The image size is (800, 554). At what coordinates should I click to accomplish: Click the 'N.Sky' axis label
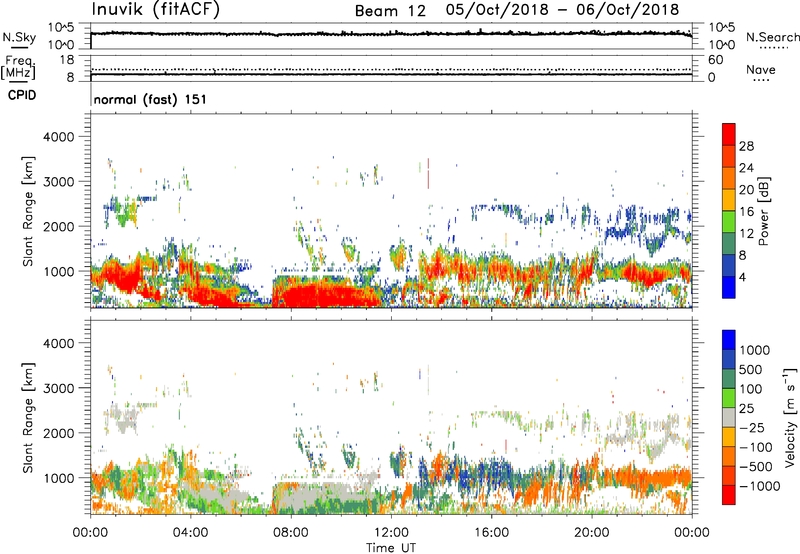[x=19, y=37]
